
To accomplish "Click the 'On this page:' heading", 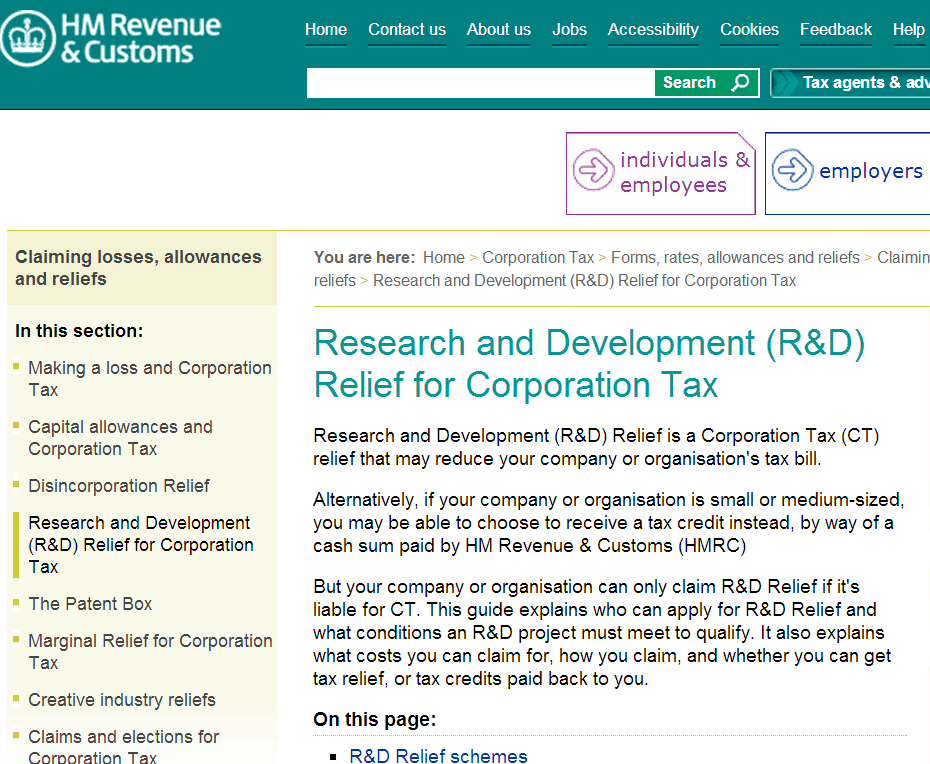I will click(x=375, y=719).
